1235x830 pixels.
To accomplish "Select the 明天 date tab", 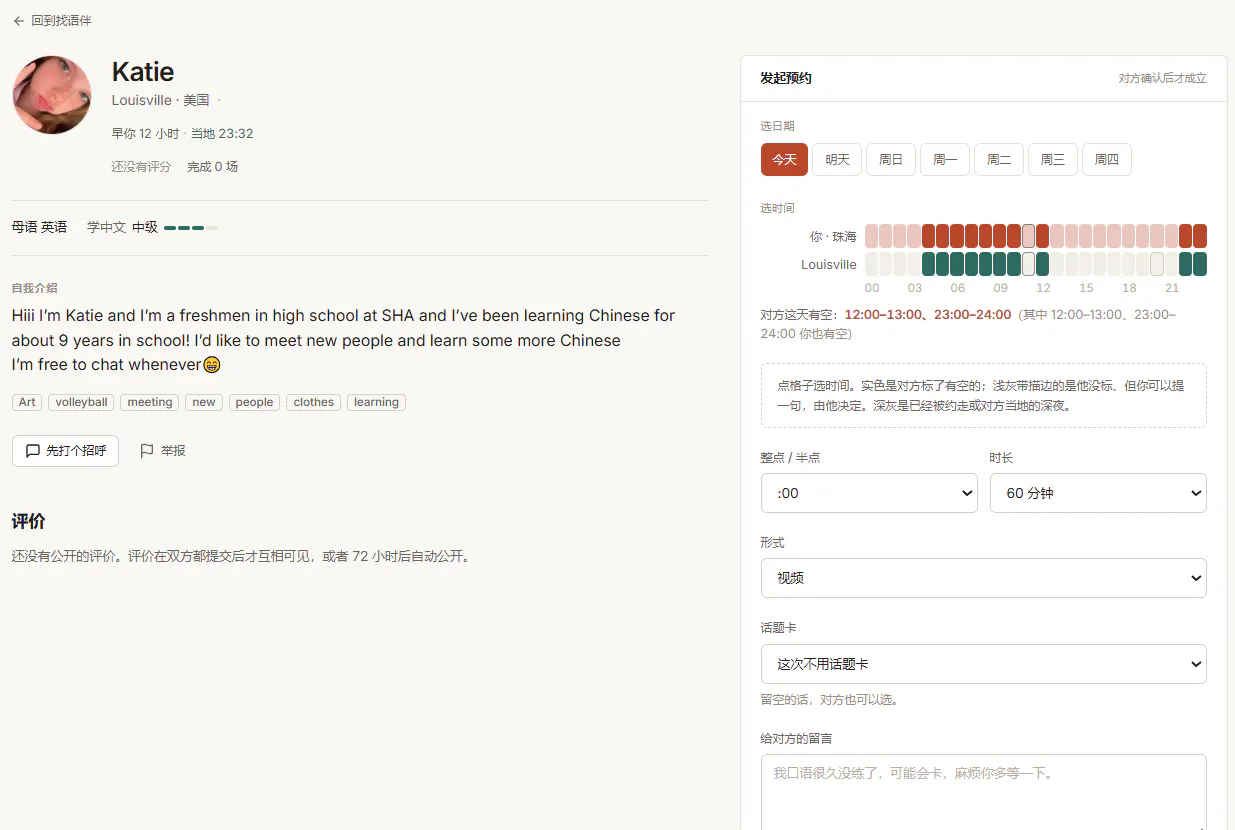I will (838, 160).
